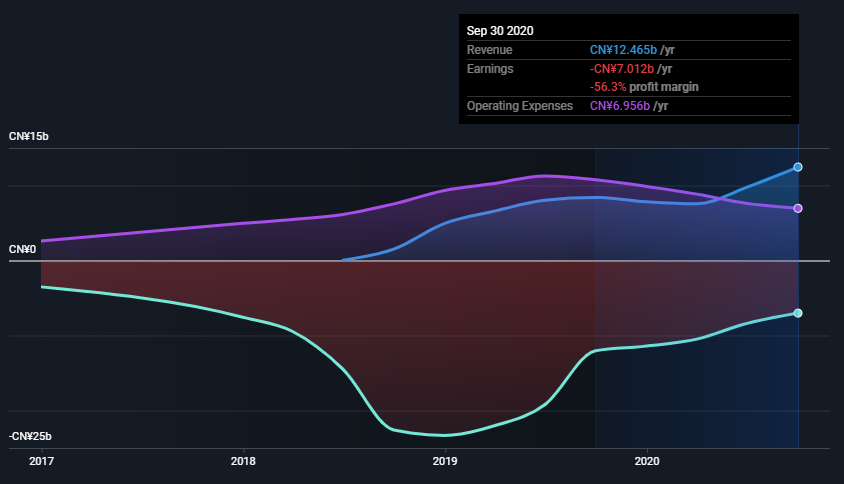Click the CN¥0 y-axis label
The height and width of the screenshot is (484, 844).
pos(23,249)
